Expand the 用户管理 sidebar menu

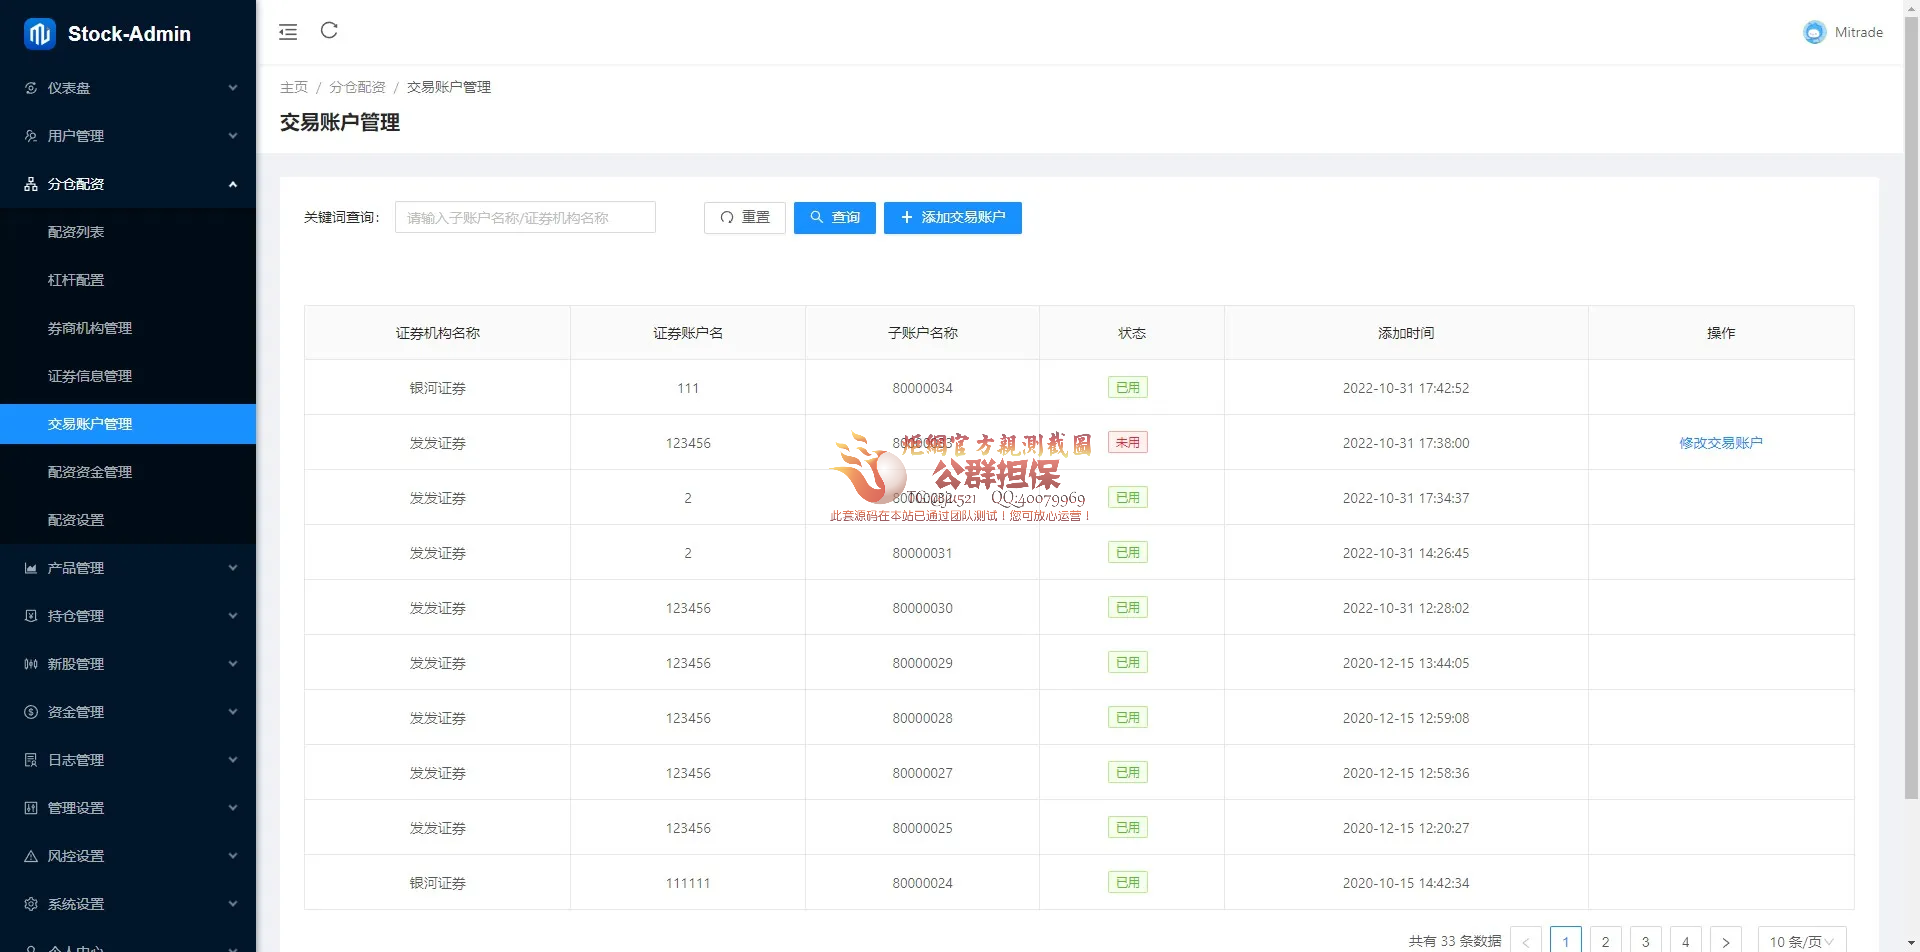(x=128, y=136)
